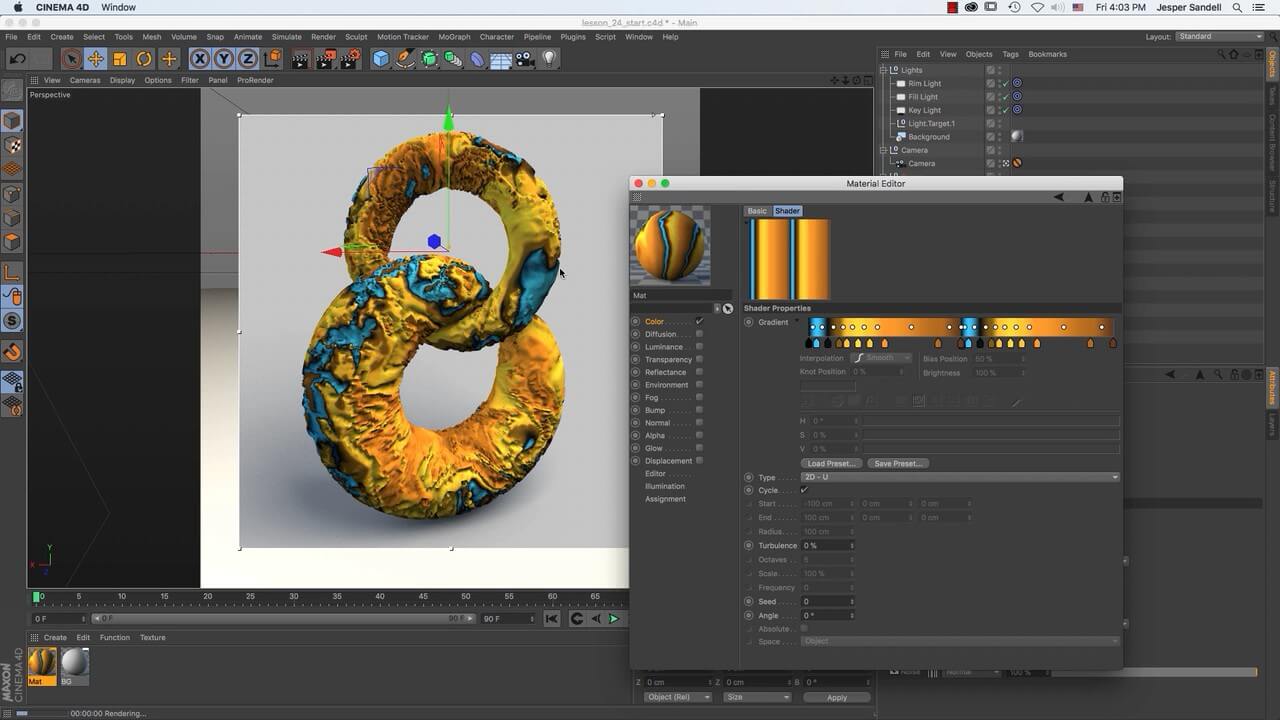
Task: Click the Light object icon in the toolbar
Action: point(548,58)
